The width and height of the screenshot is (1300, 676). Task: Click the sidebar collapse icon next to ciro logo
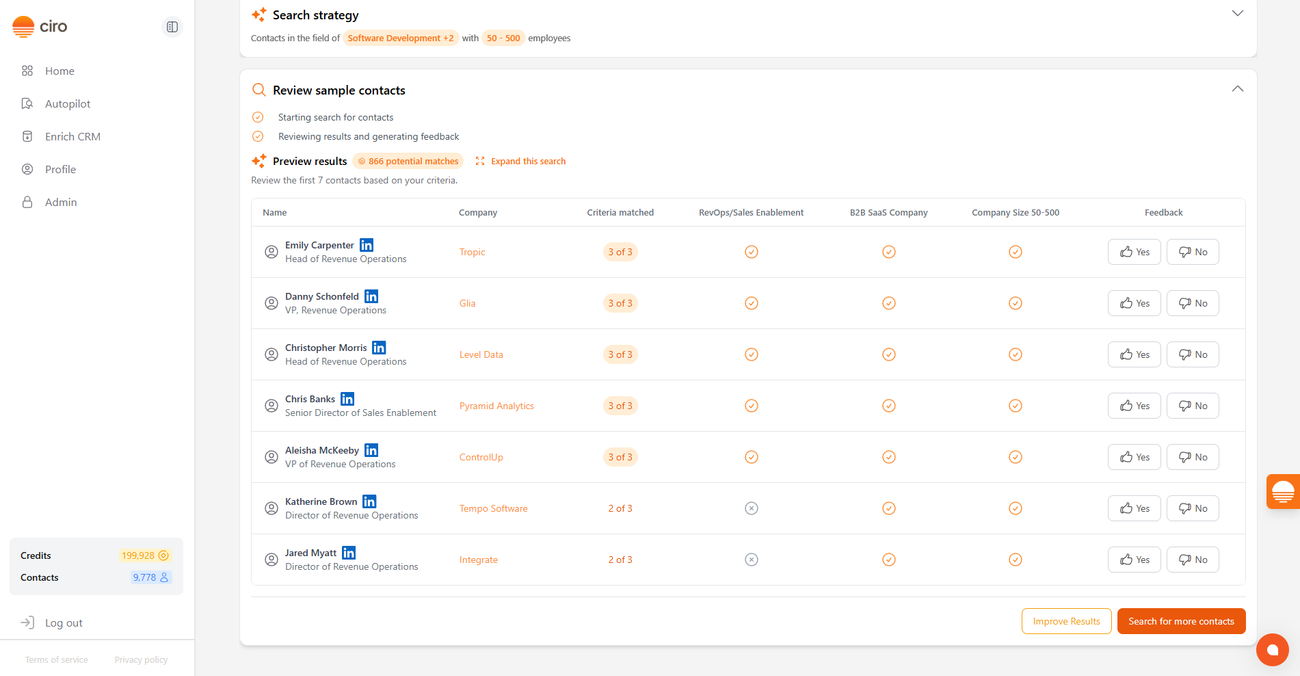click(x=172, y=27)
